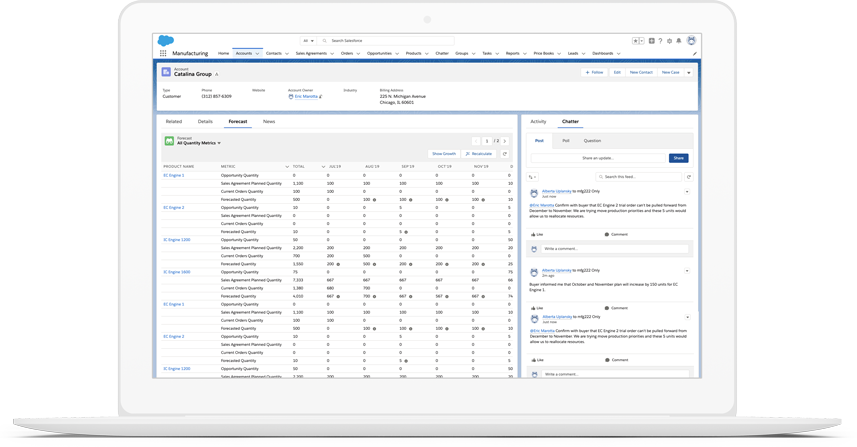Click the first Write a comment field
The width and height of the screenshot is (857, 447).
[x=615, y=249]
